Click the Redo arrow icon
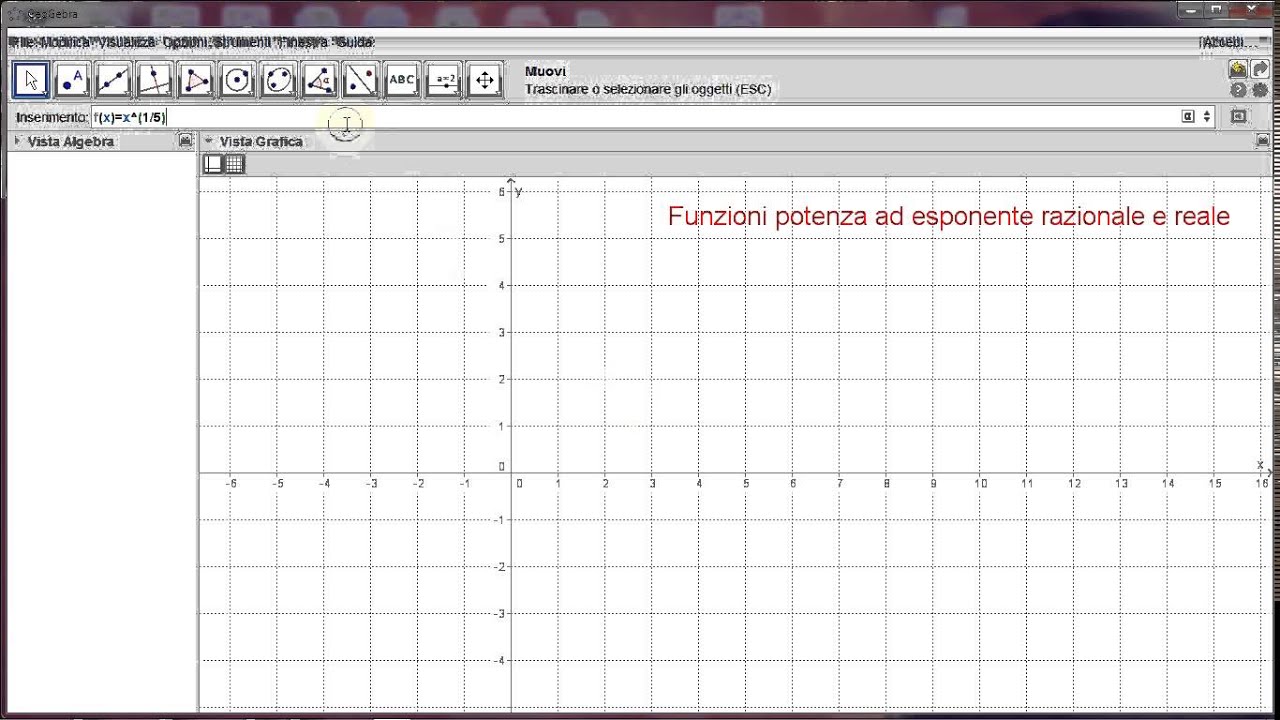The image size is (1280, 720). [1260, 70]
